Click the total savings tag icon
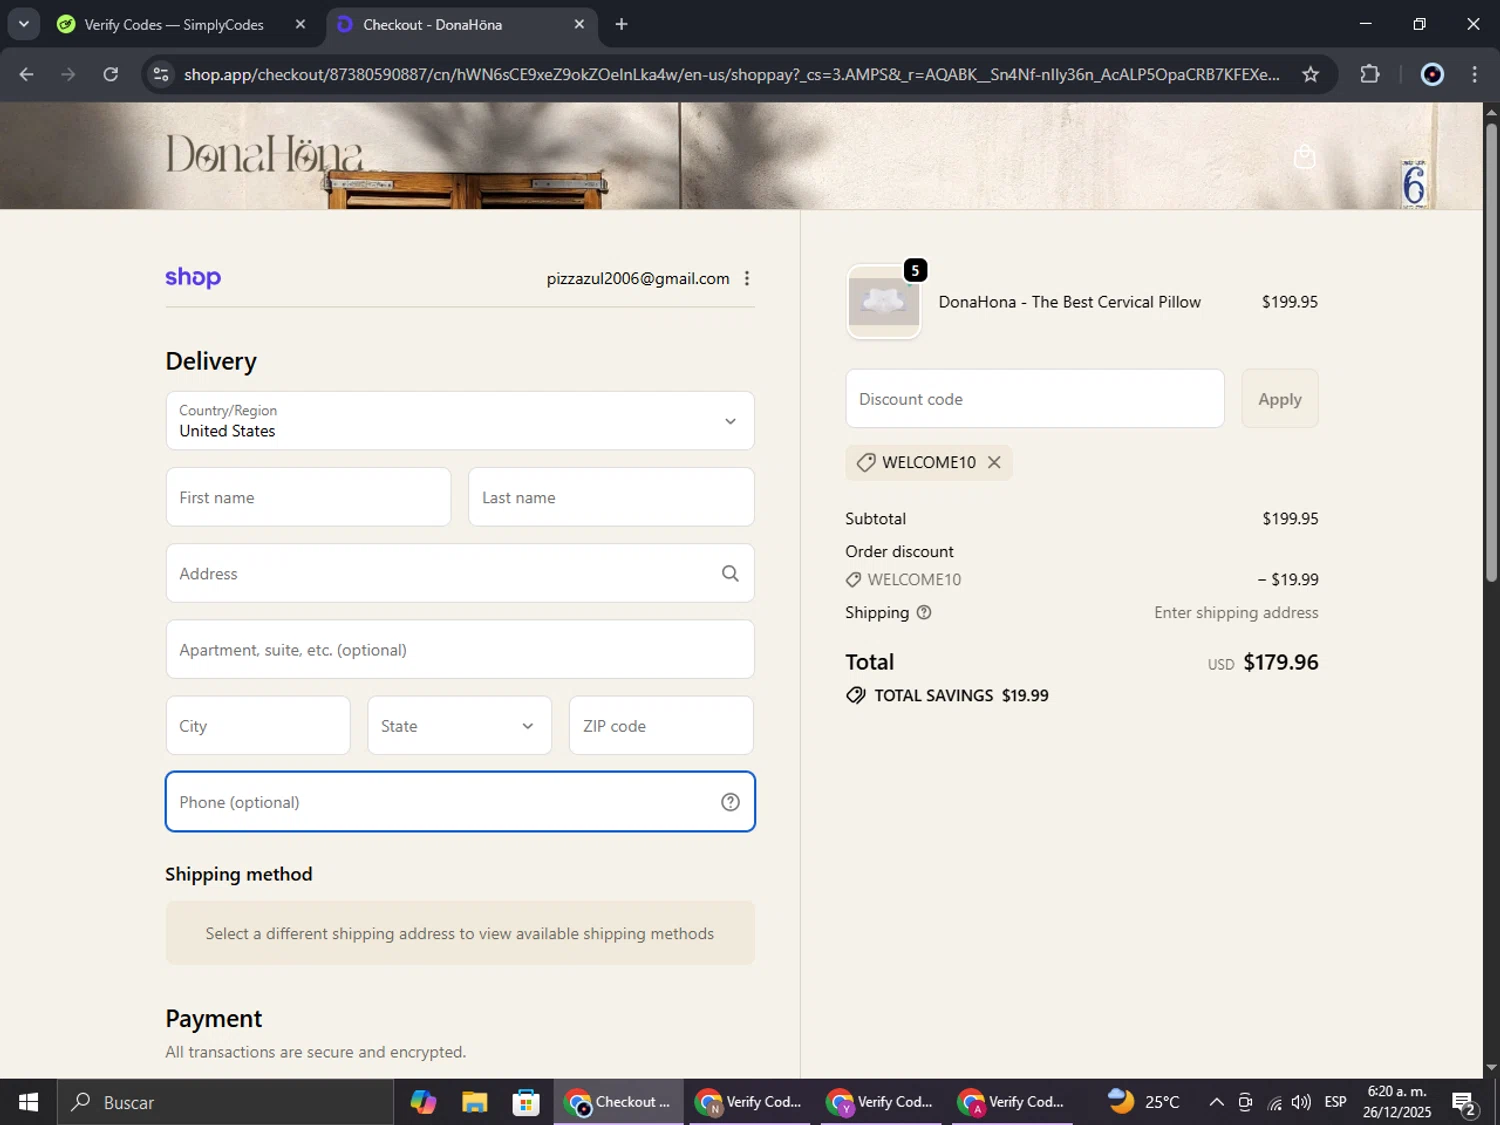The image size is (1500, 1125). point(856,695)
